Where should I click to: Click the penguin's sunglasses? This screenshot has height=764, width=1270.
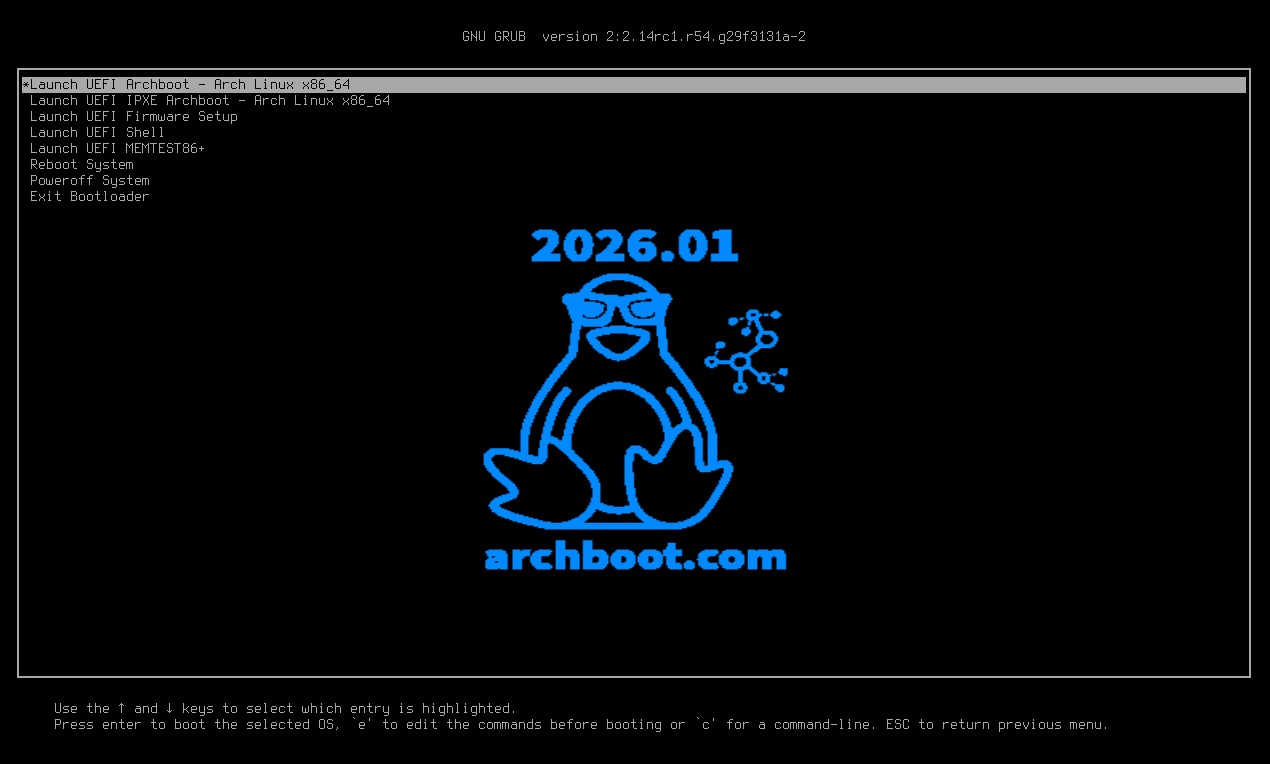click(614, 309)
